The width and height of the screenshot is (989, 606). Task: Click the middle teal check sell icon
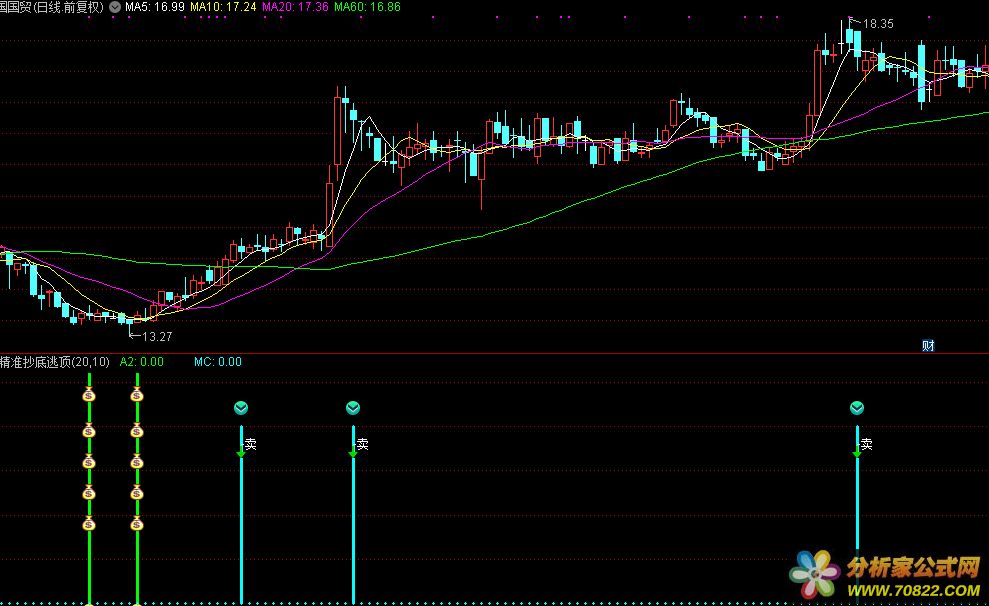point(353,408)
